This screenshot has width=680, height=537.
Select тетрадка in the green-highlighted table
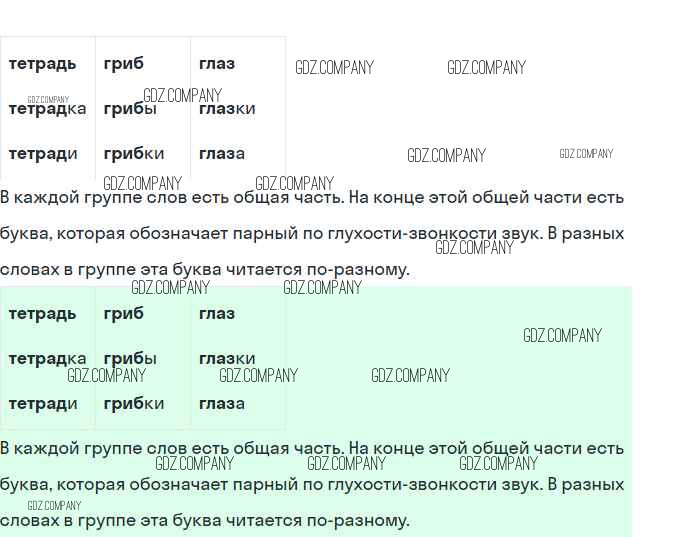tap(47, 359)
